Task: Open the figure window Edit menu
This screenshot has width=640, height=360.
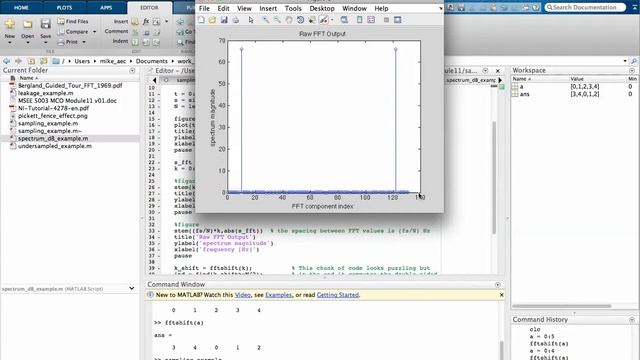Action: point(223,8)
